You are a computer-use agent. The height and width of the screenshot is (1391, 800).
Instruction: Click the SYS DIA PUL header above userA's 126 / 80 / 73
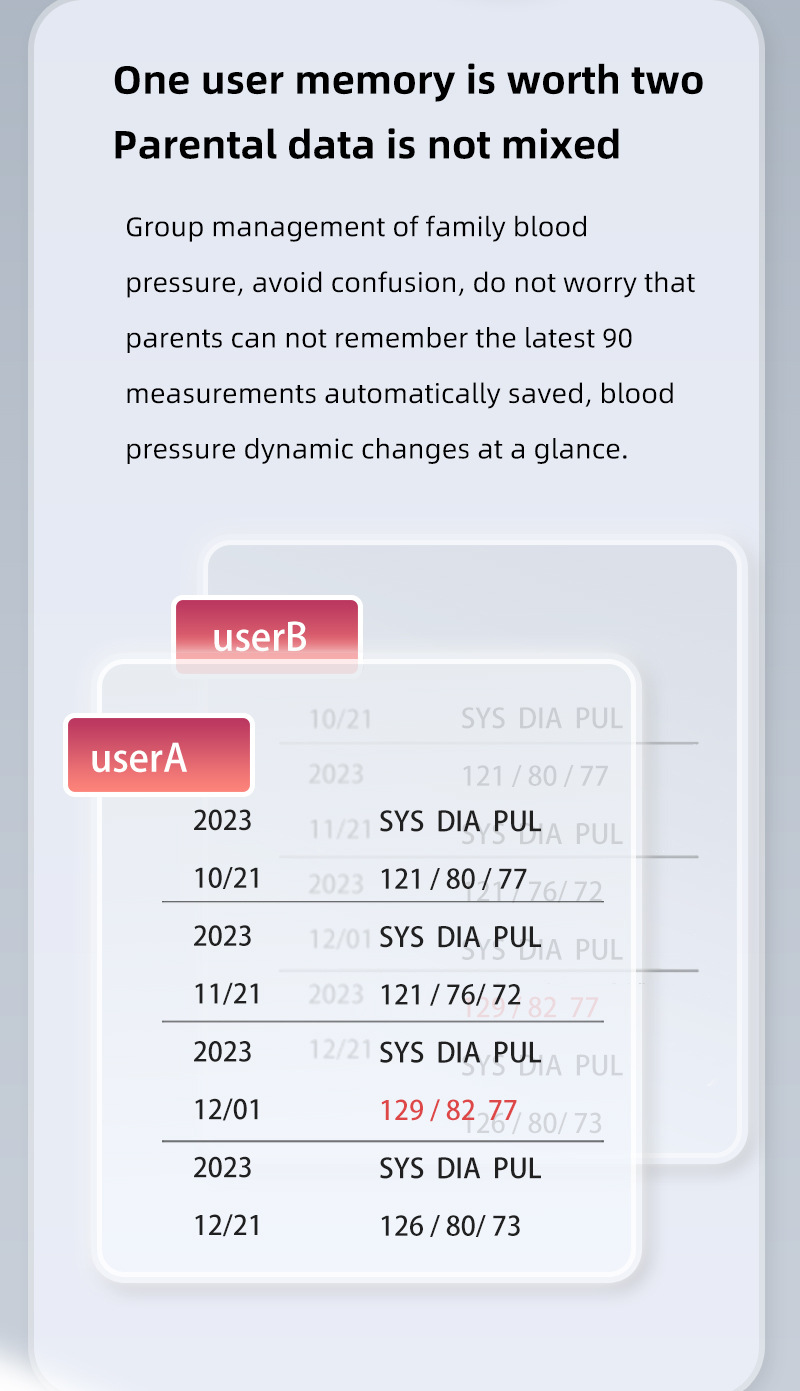[460, 1168]
